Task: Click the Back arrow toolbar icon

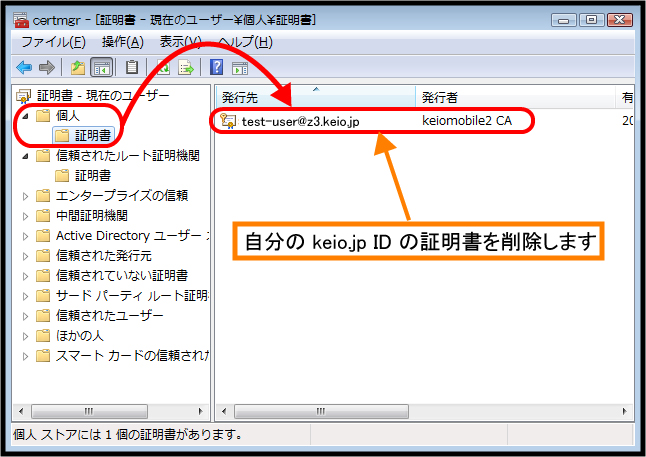Action: click(24, 67)
